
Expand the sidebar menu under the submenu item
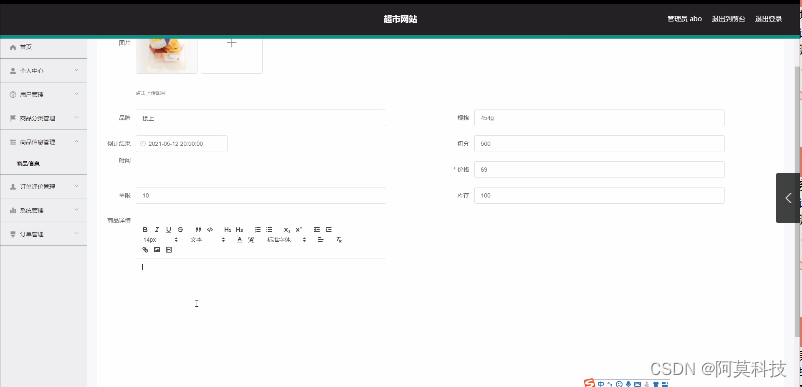point(43,187)
